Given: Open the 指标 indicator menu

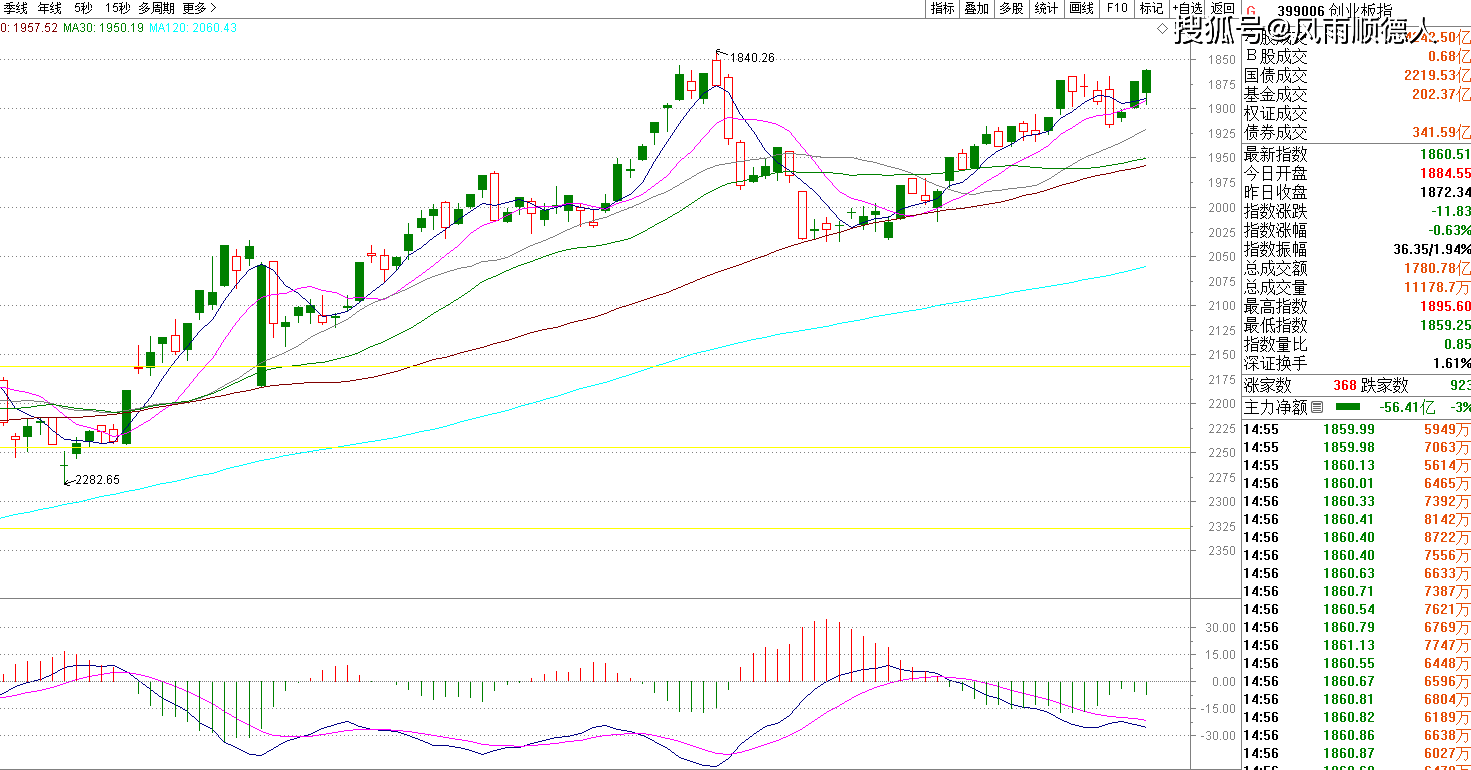Looking at the screenshot, I should point(942,8).
